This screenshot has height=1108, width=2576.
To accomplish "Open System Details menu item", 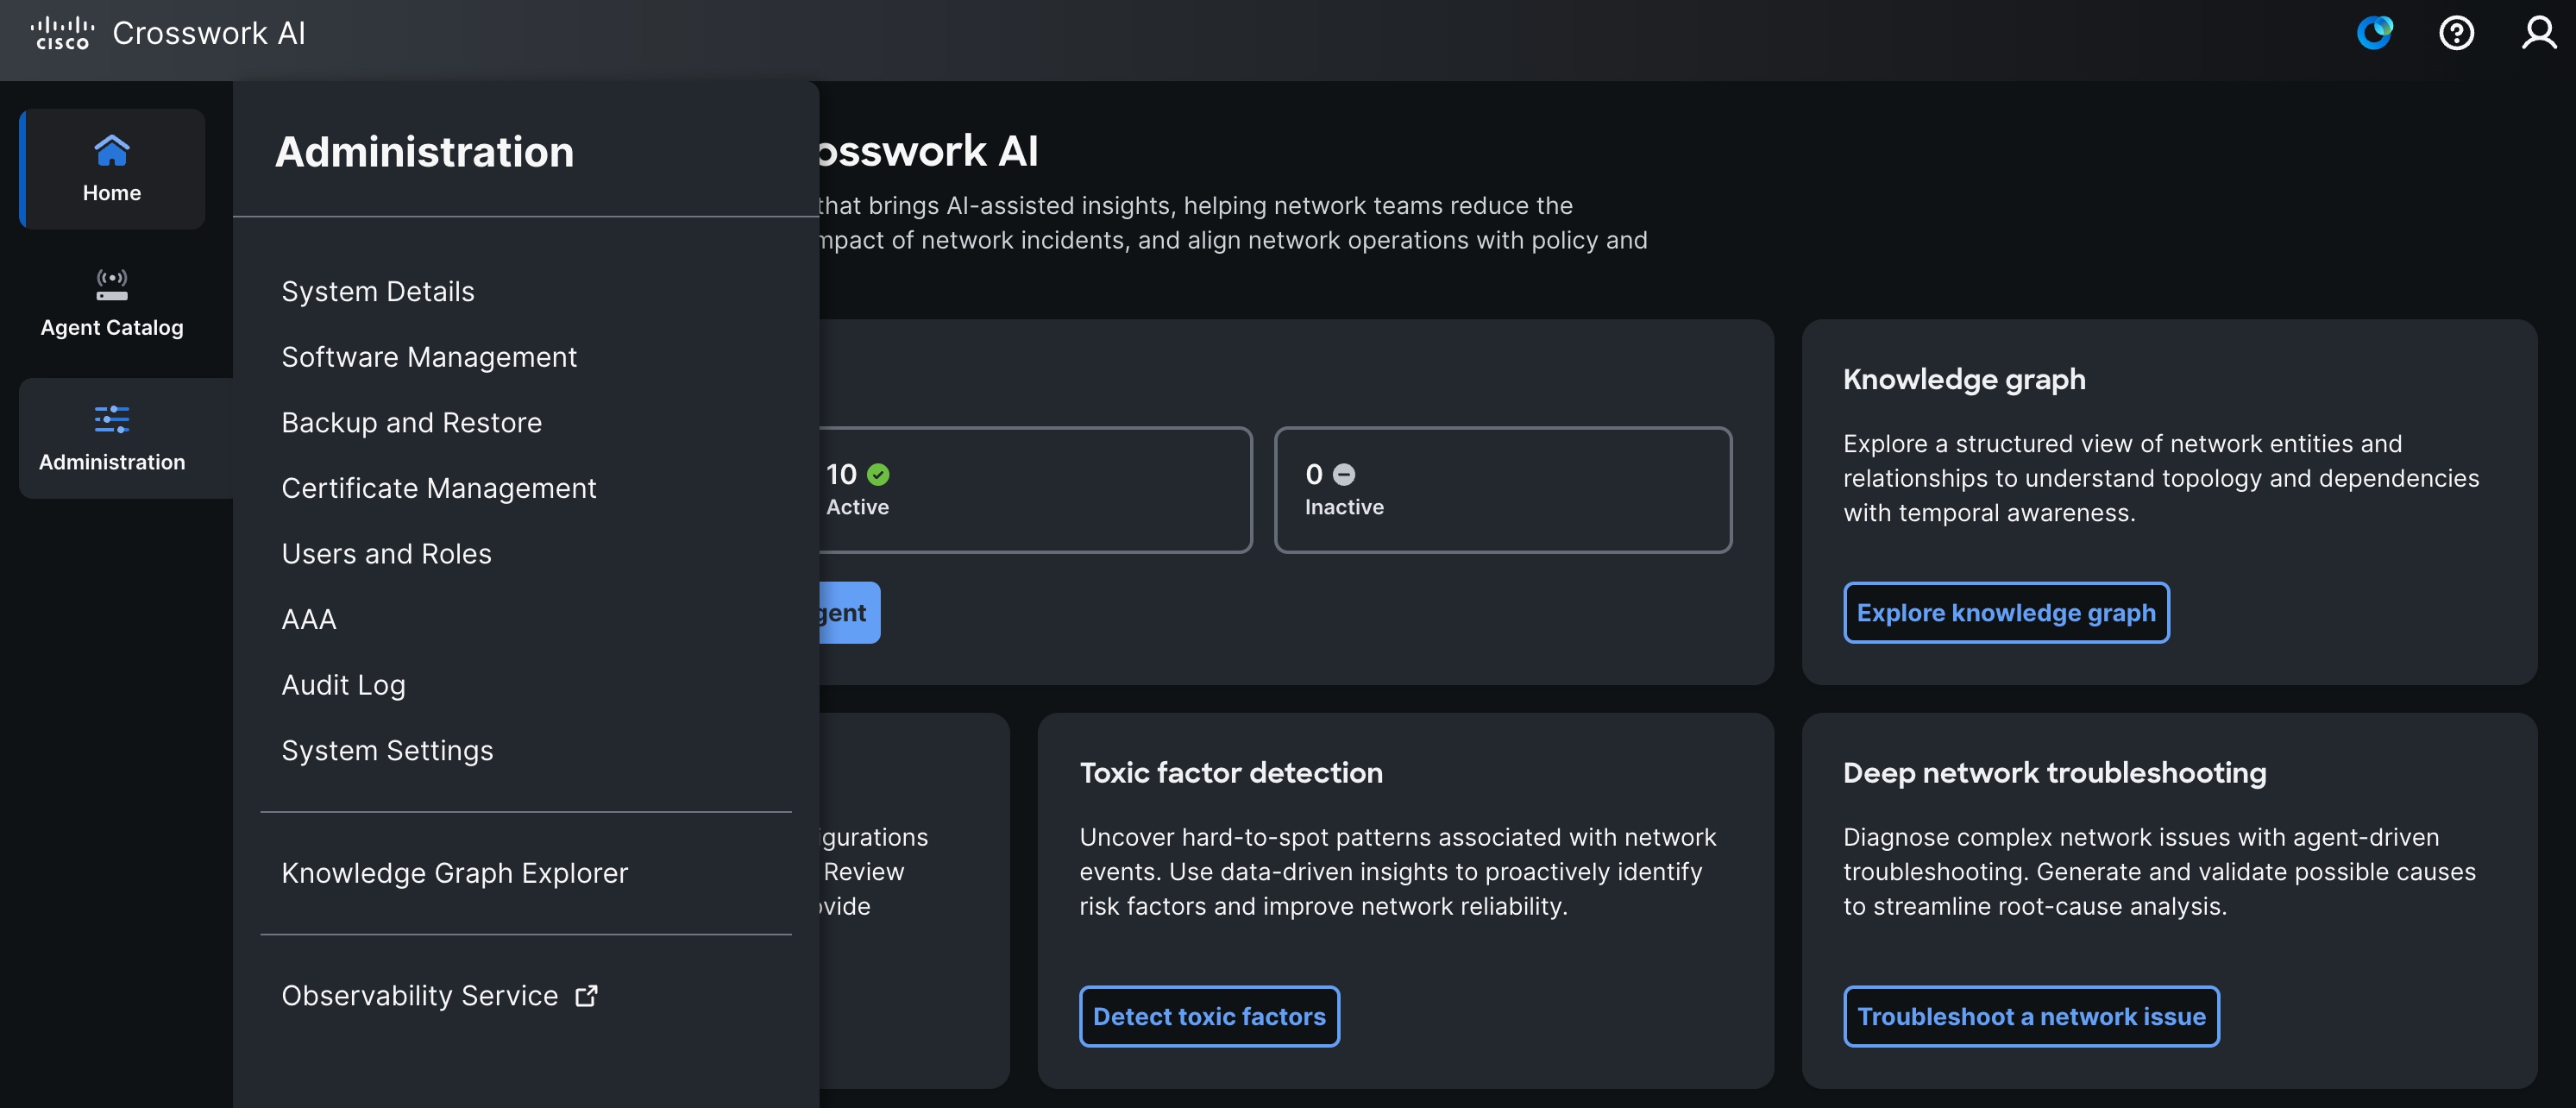I will point(378,291).
